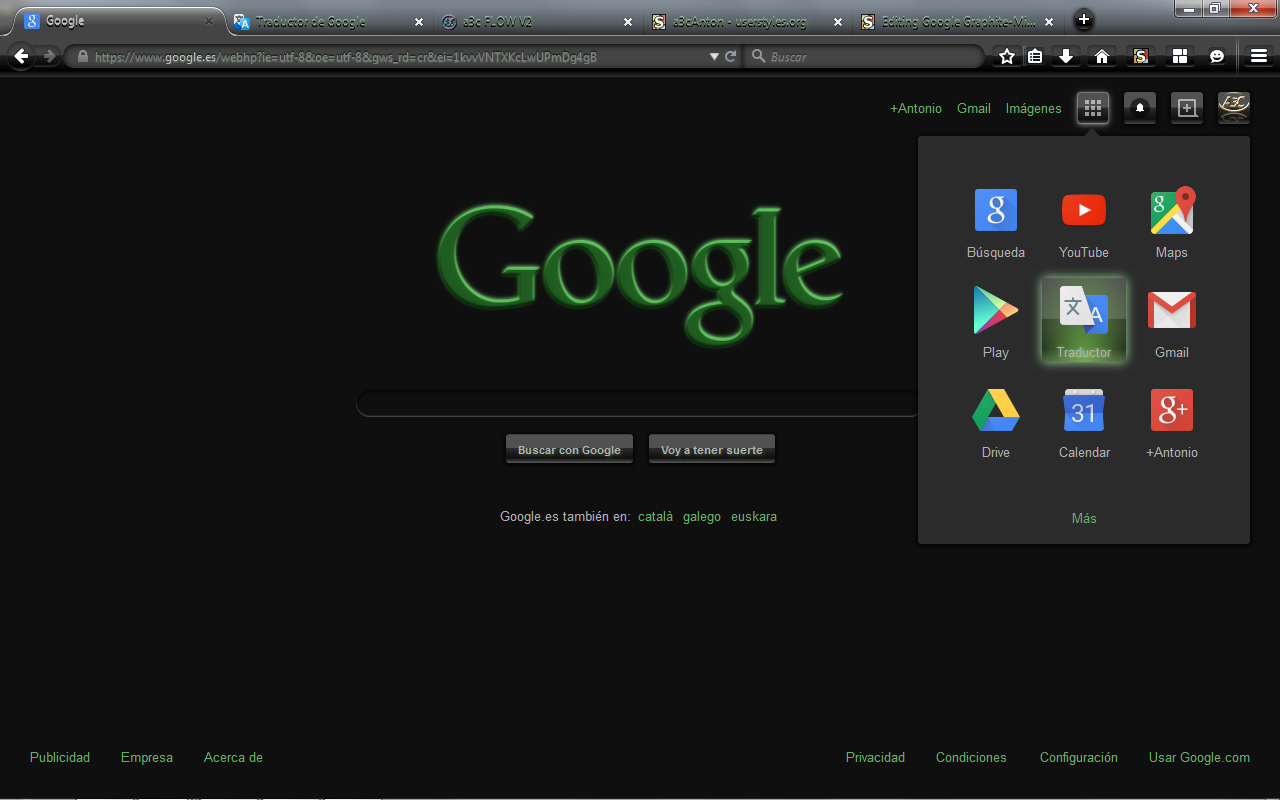This screenshot has width=1280, height=800.
Task: Open Calendar from the apps panel
Action: [x=1084, y=422]
